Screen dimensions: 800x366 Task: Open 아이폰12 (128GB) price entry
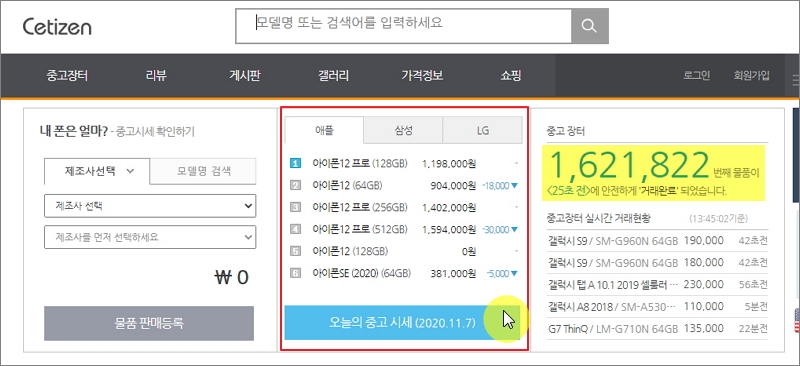click(x=350, y=252)
